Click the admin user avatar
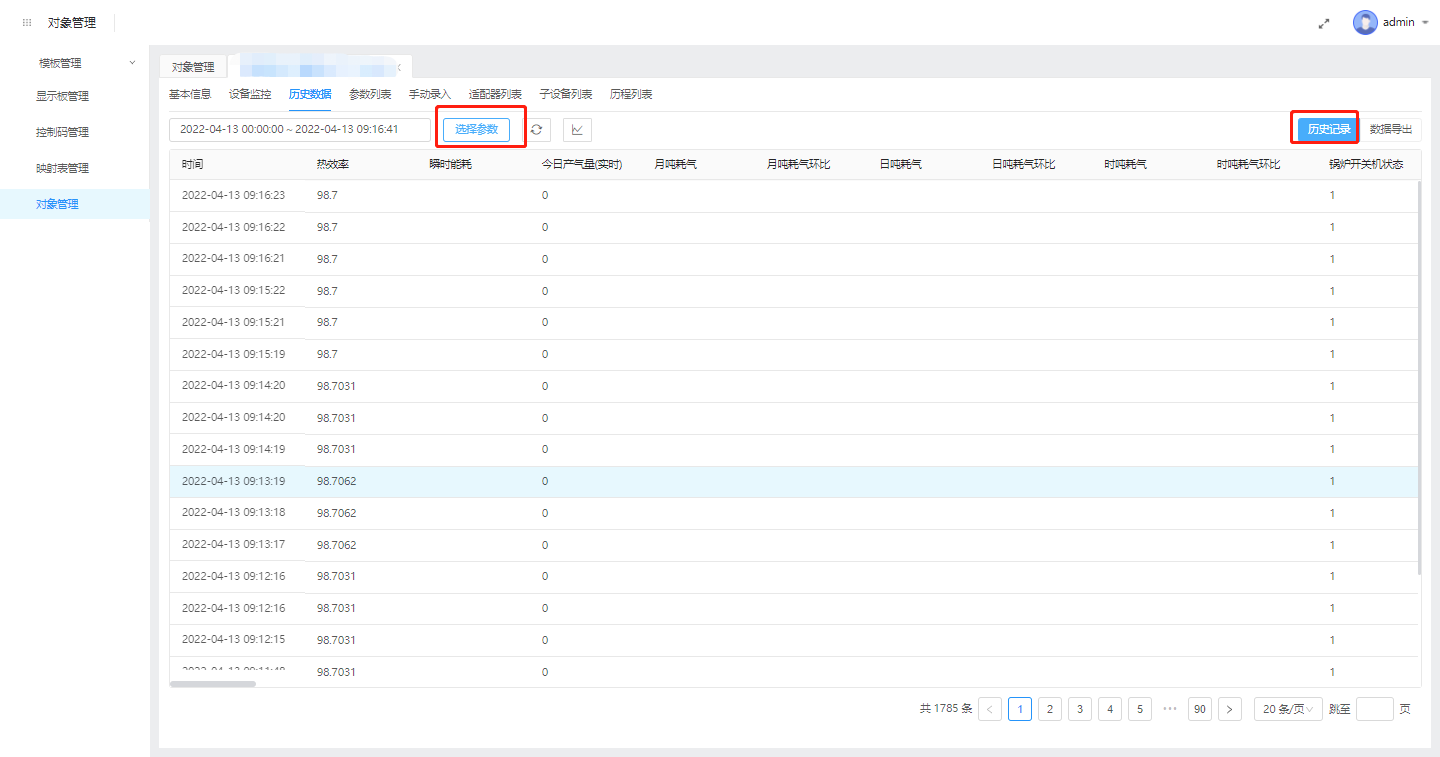Viewport: 1440px width, 757px height. coord(1365,22)
